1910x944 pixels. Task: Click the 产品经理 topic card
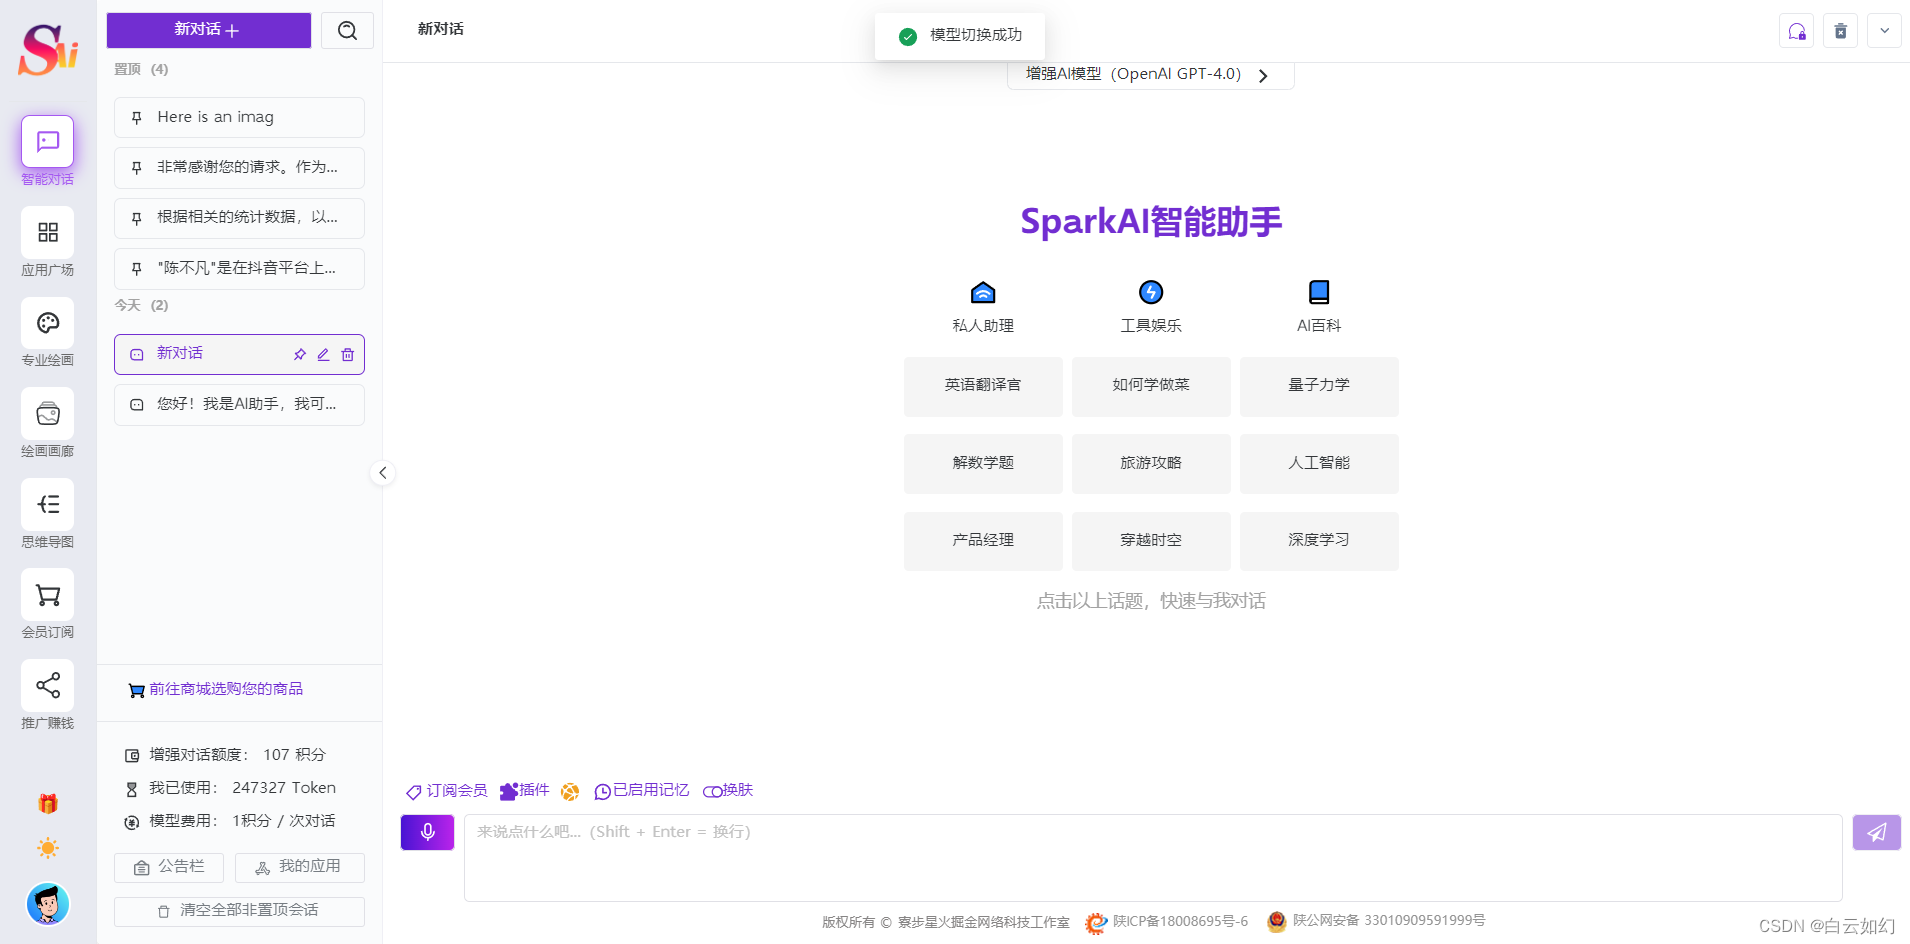point(983,541)
